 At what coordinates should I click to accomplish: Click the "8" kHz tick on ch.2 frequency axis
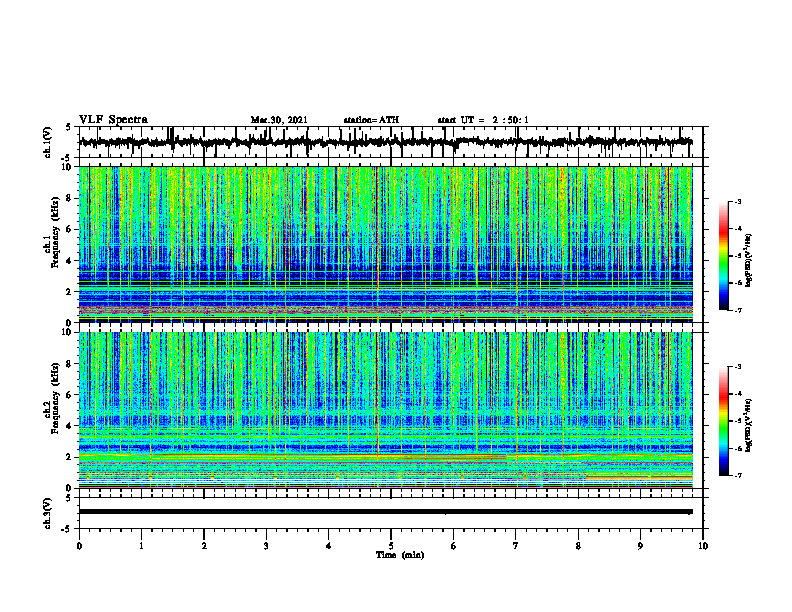(70, 364)
